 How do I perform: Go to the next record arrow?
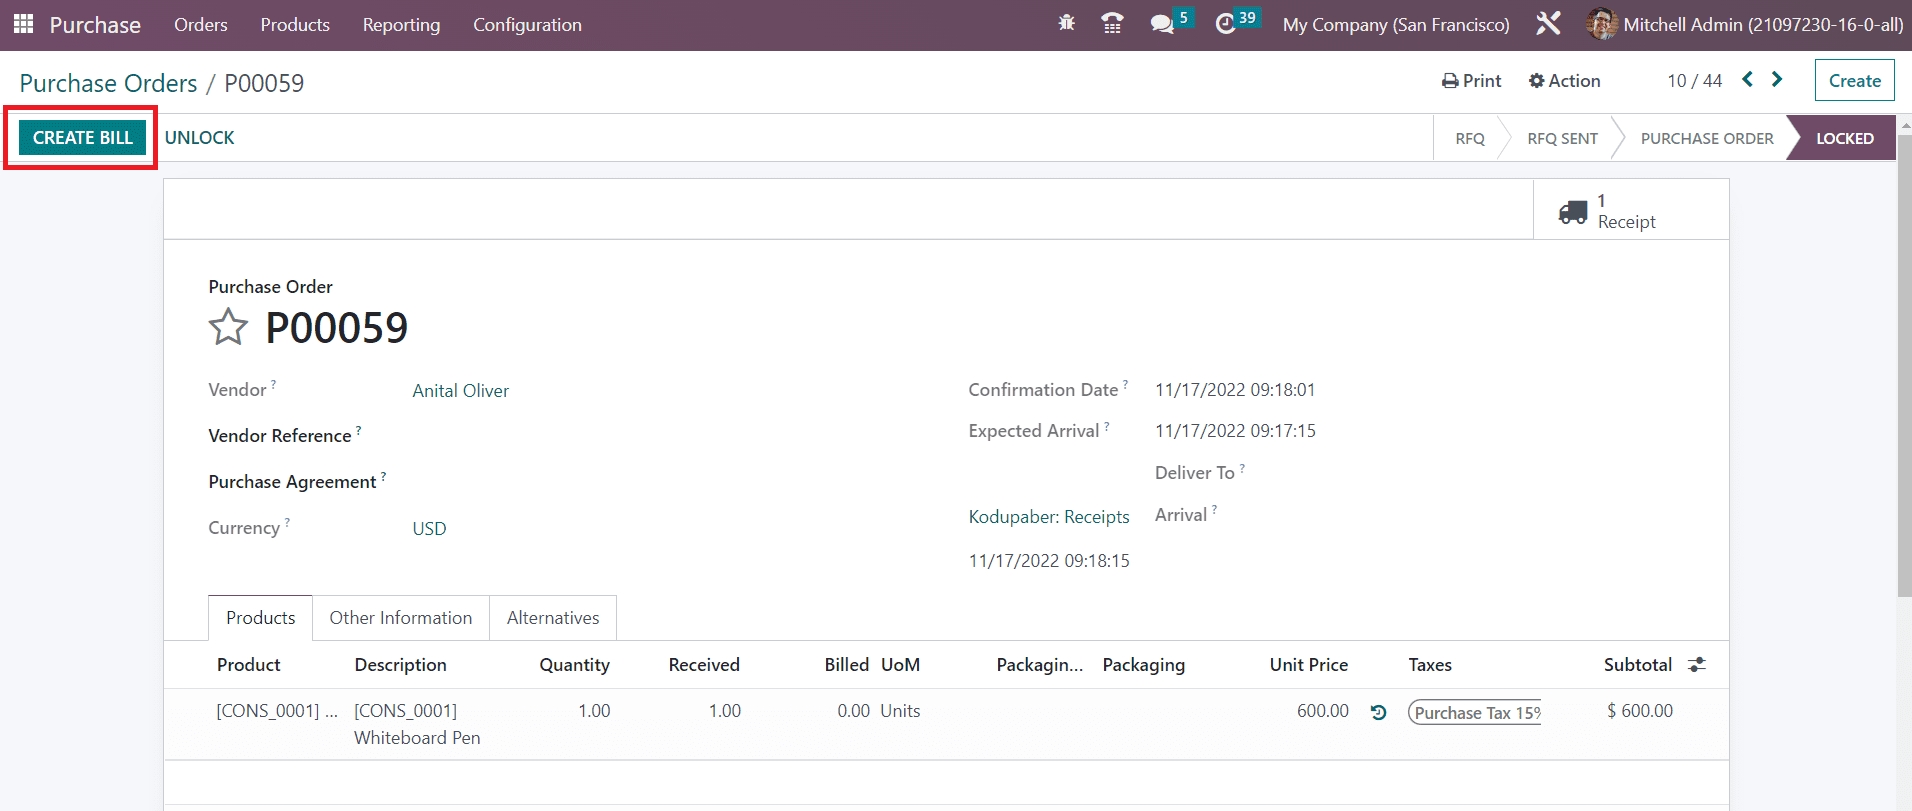pos(1777,80)
